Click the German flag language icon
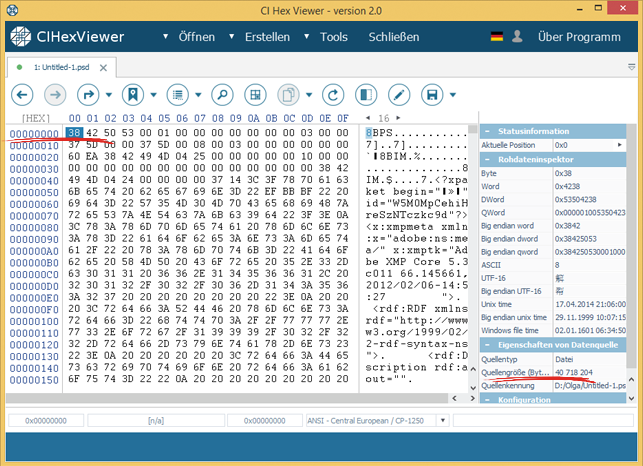The image size is (643, 466). pos(496,37)
